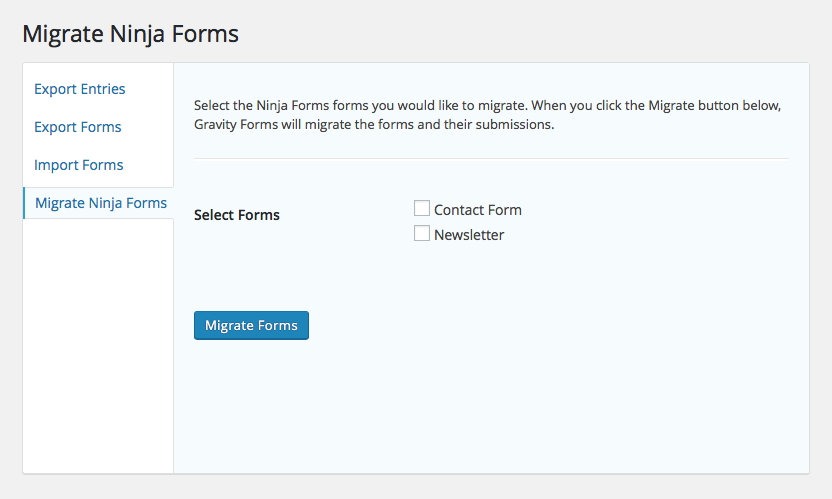Click the empty sidebar area under the tabs
Viewport: 832px width, 499px height.
98,345
